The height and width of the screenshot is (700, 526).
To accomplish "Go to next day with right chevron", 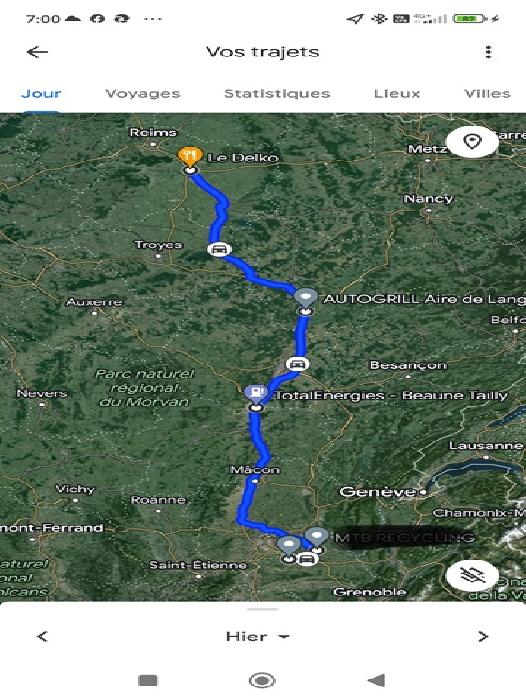I will pyautogui.click(x=483, y=636).
